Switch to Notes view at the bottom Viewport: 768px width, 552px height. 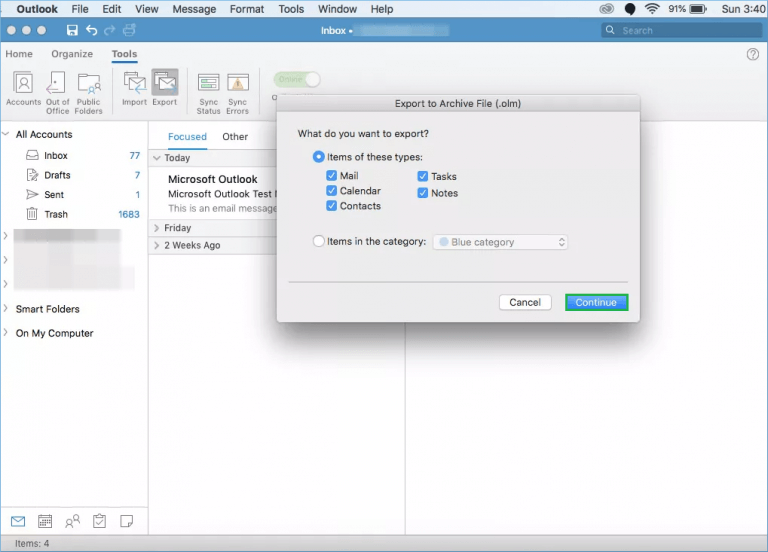coord(126,521)
